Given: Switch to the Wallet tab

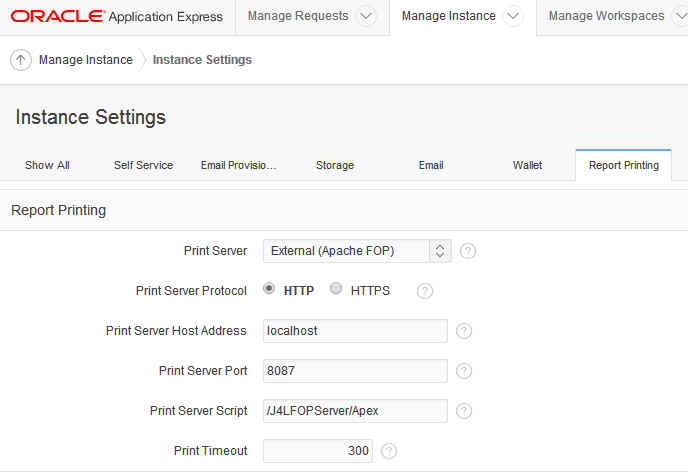Looking at the screenshot, I should click(527, 165).
